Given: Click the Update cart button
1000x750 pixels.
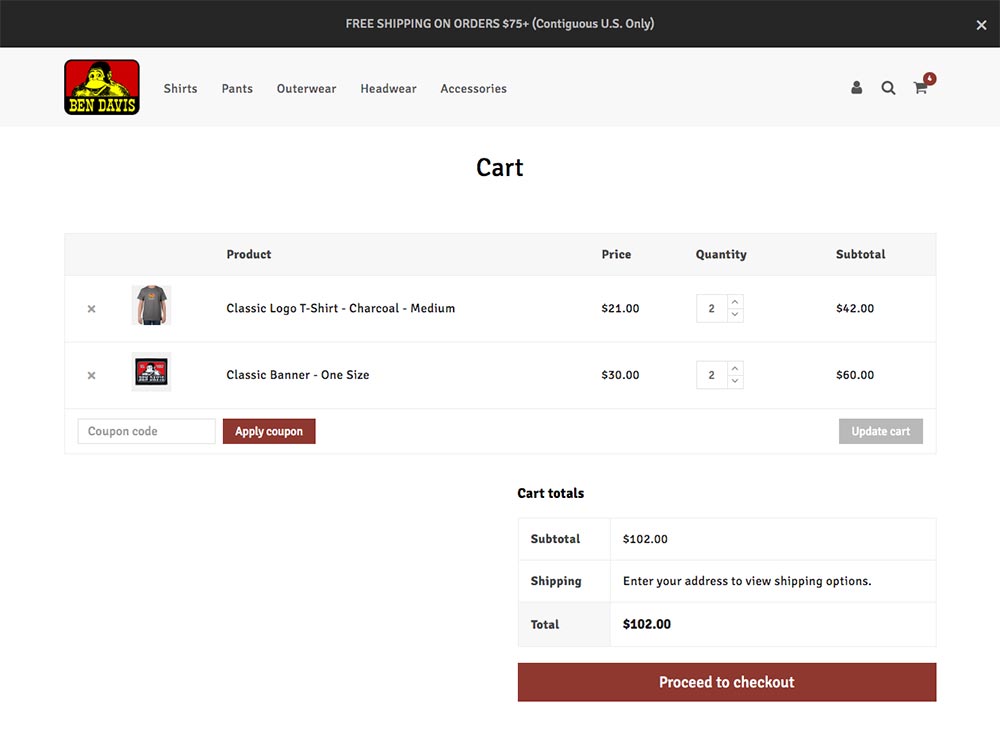Looking at the screenshot, I should (x=881, y=431).
